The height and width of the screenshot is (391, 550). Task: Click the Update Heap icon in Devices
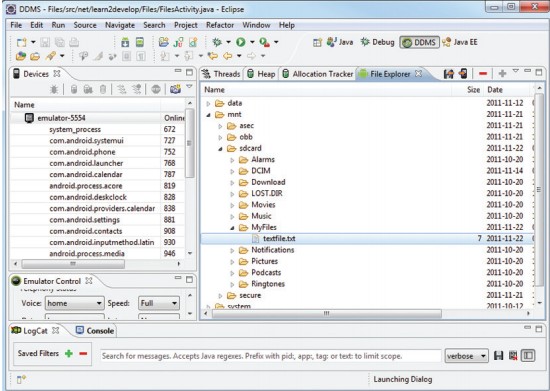[74, 89]
